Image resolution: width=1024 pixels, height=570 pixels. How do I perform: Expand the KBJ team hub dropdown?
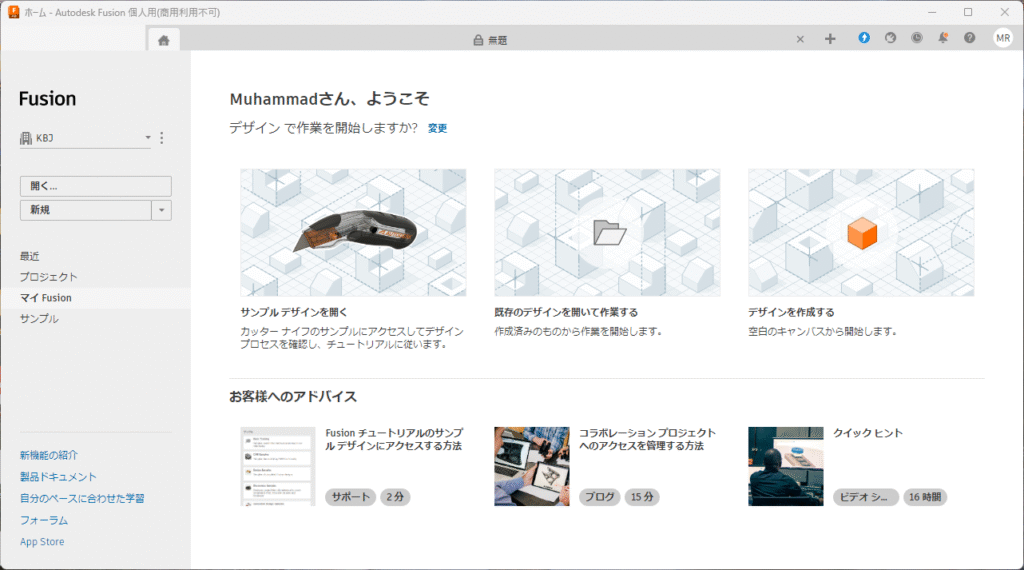click(x=147, y=138)
